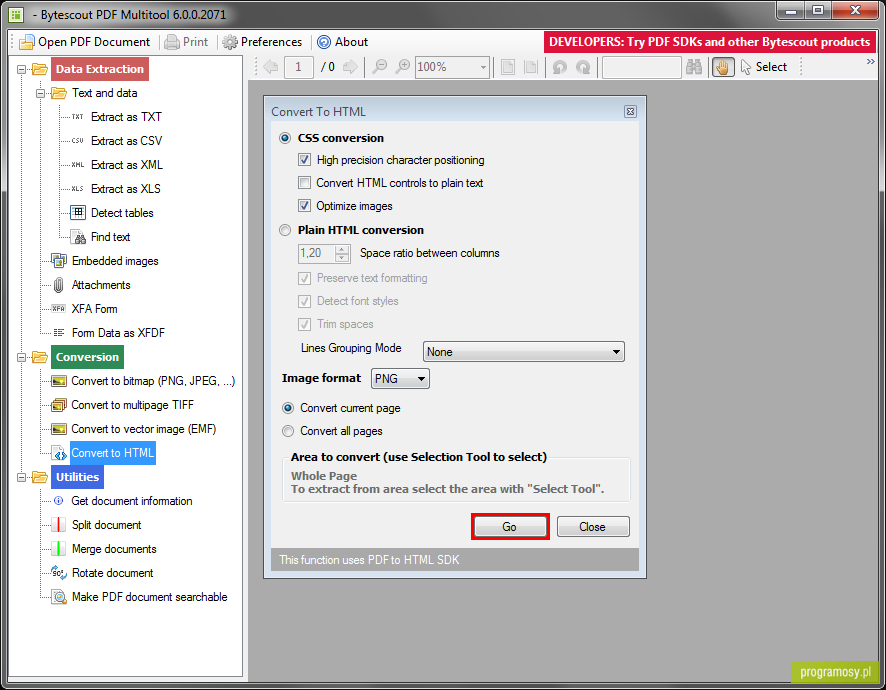The height and width of the screenshot is (690, 886).
Task: Click the Make PDF document searchable icon
Action: 59,597
